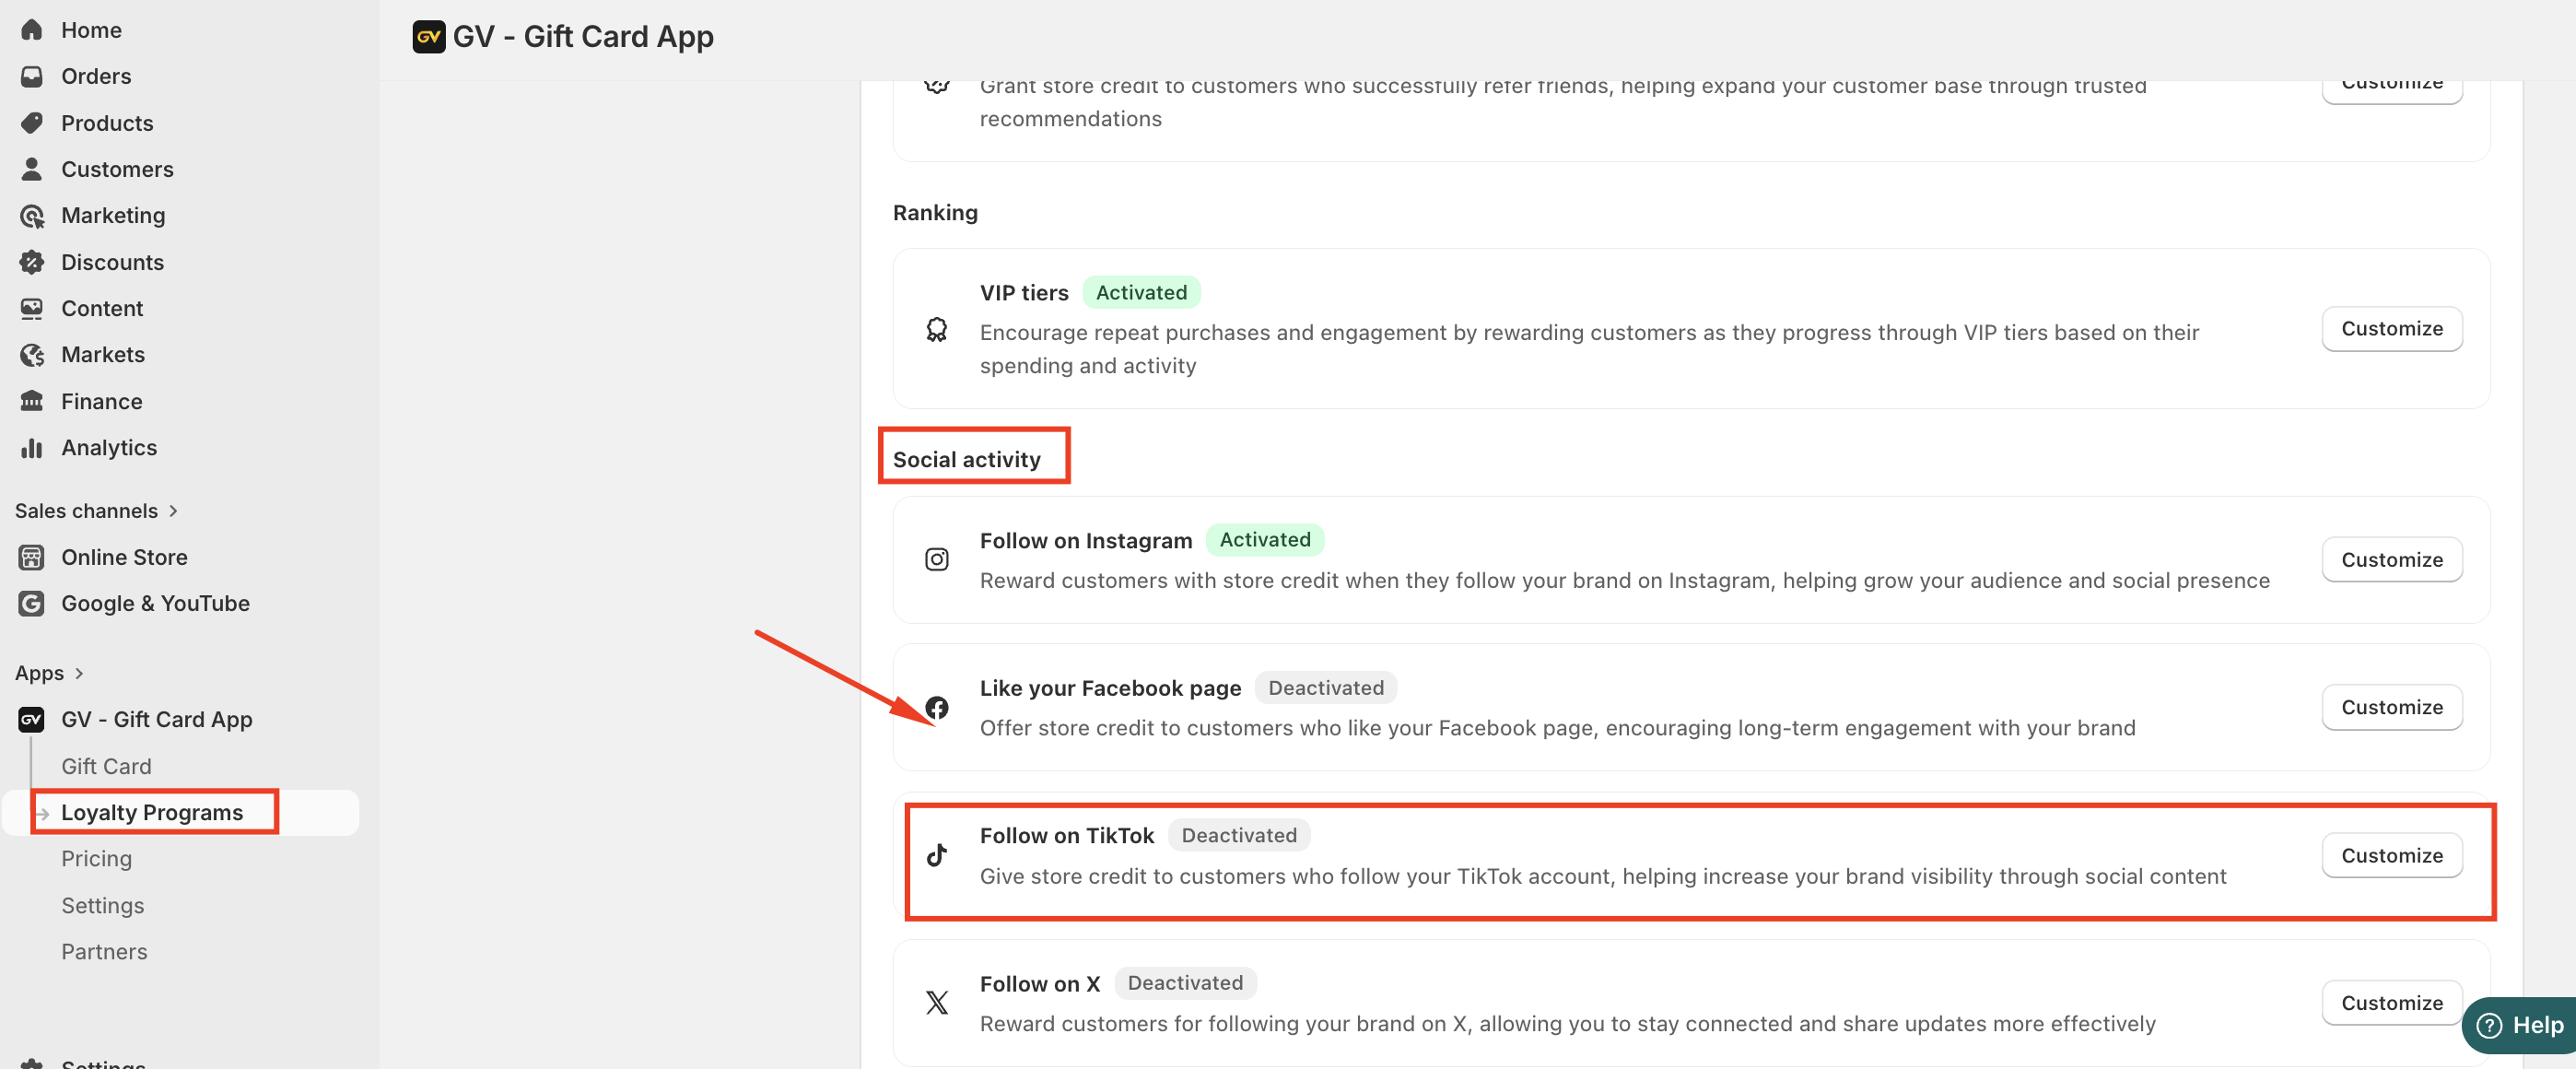Expand the Sales channels chevron
2576x1069 pixels.
pos(173,511)
